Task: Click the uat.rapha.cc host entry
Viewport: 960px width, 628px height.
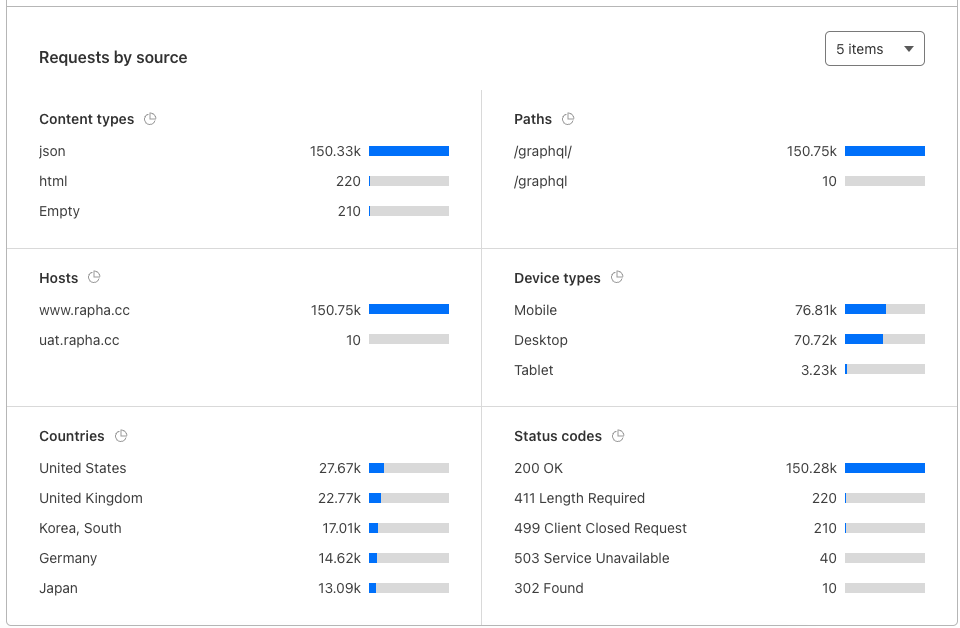Action: (x=79, y=340)
